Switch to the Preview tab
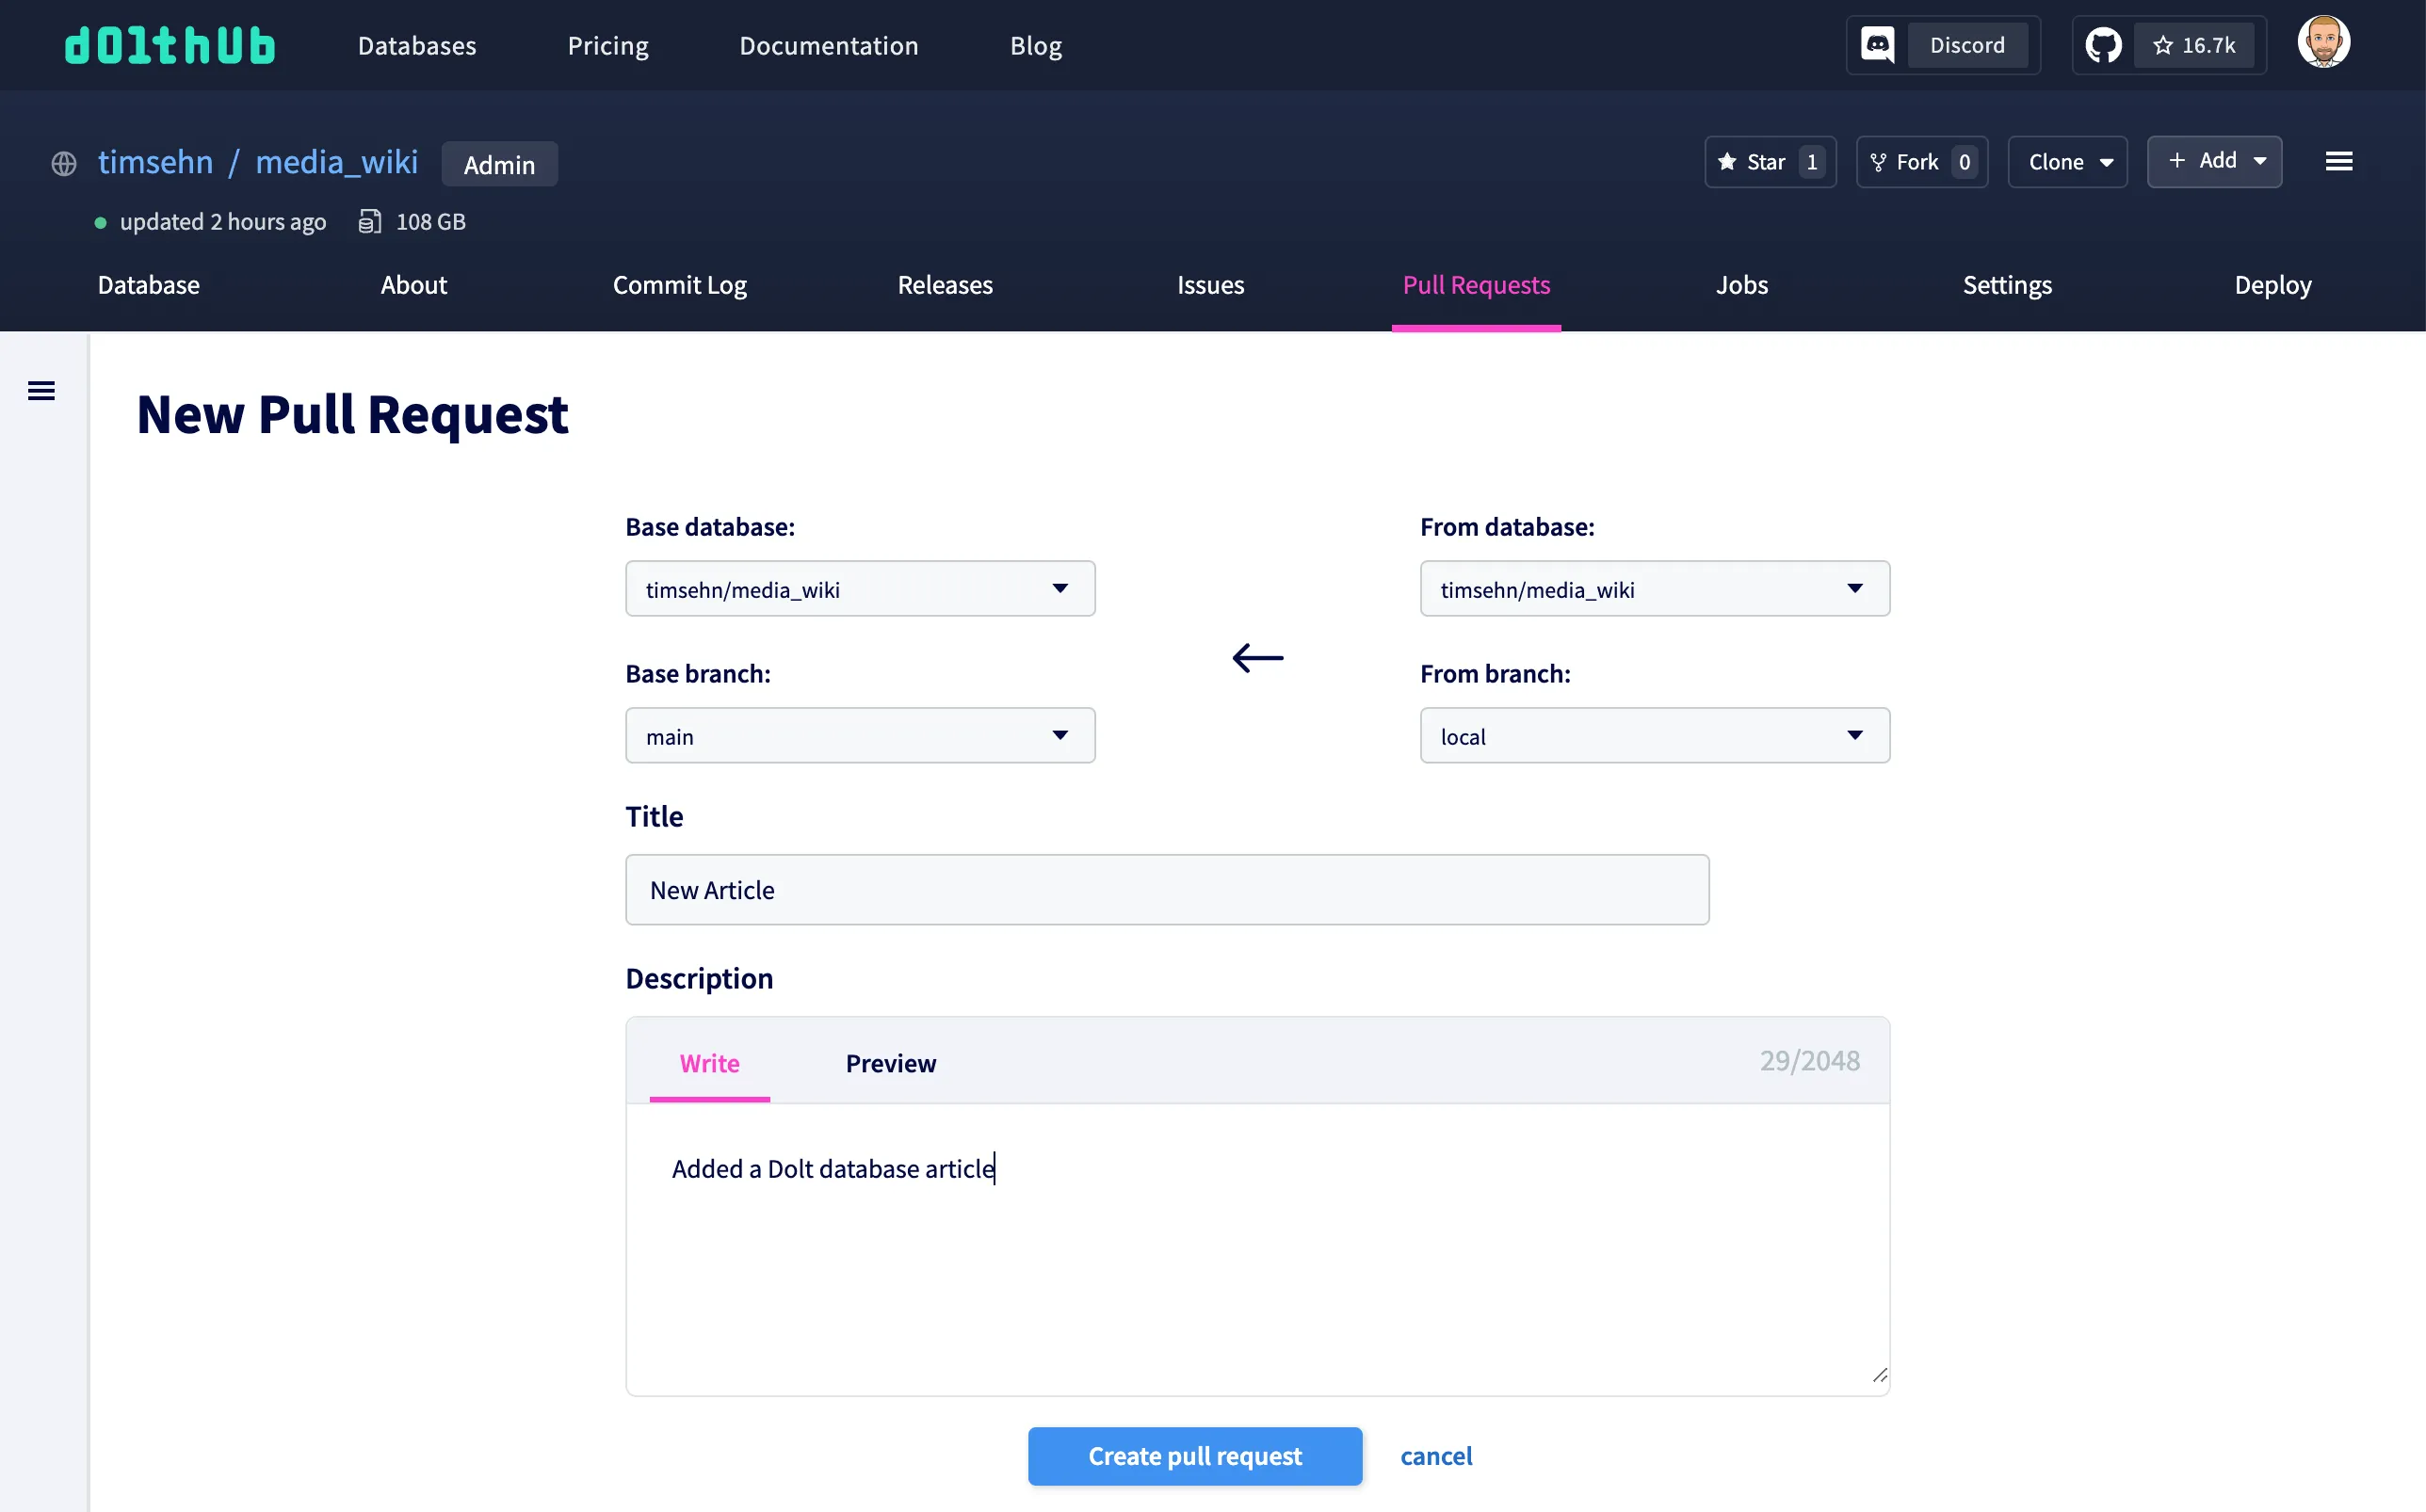The width and height of the screenshot is (2426, 1512). coord(890,1063)
